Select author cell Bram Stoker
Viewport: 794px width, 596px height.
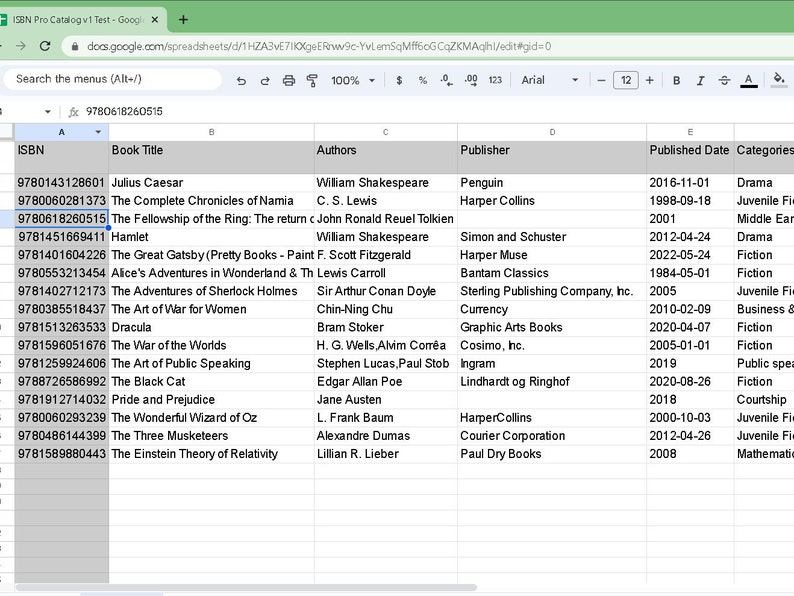(x=385, y=327)
